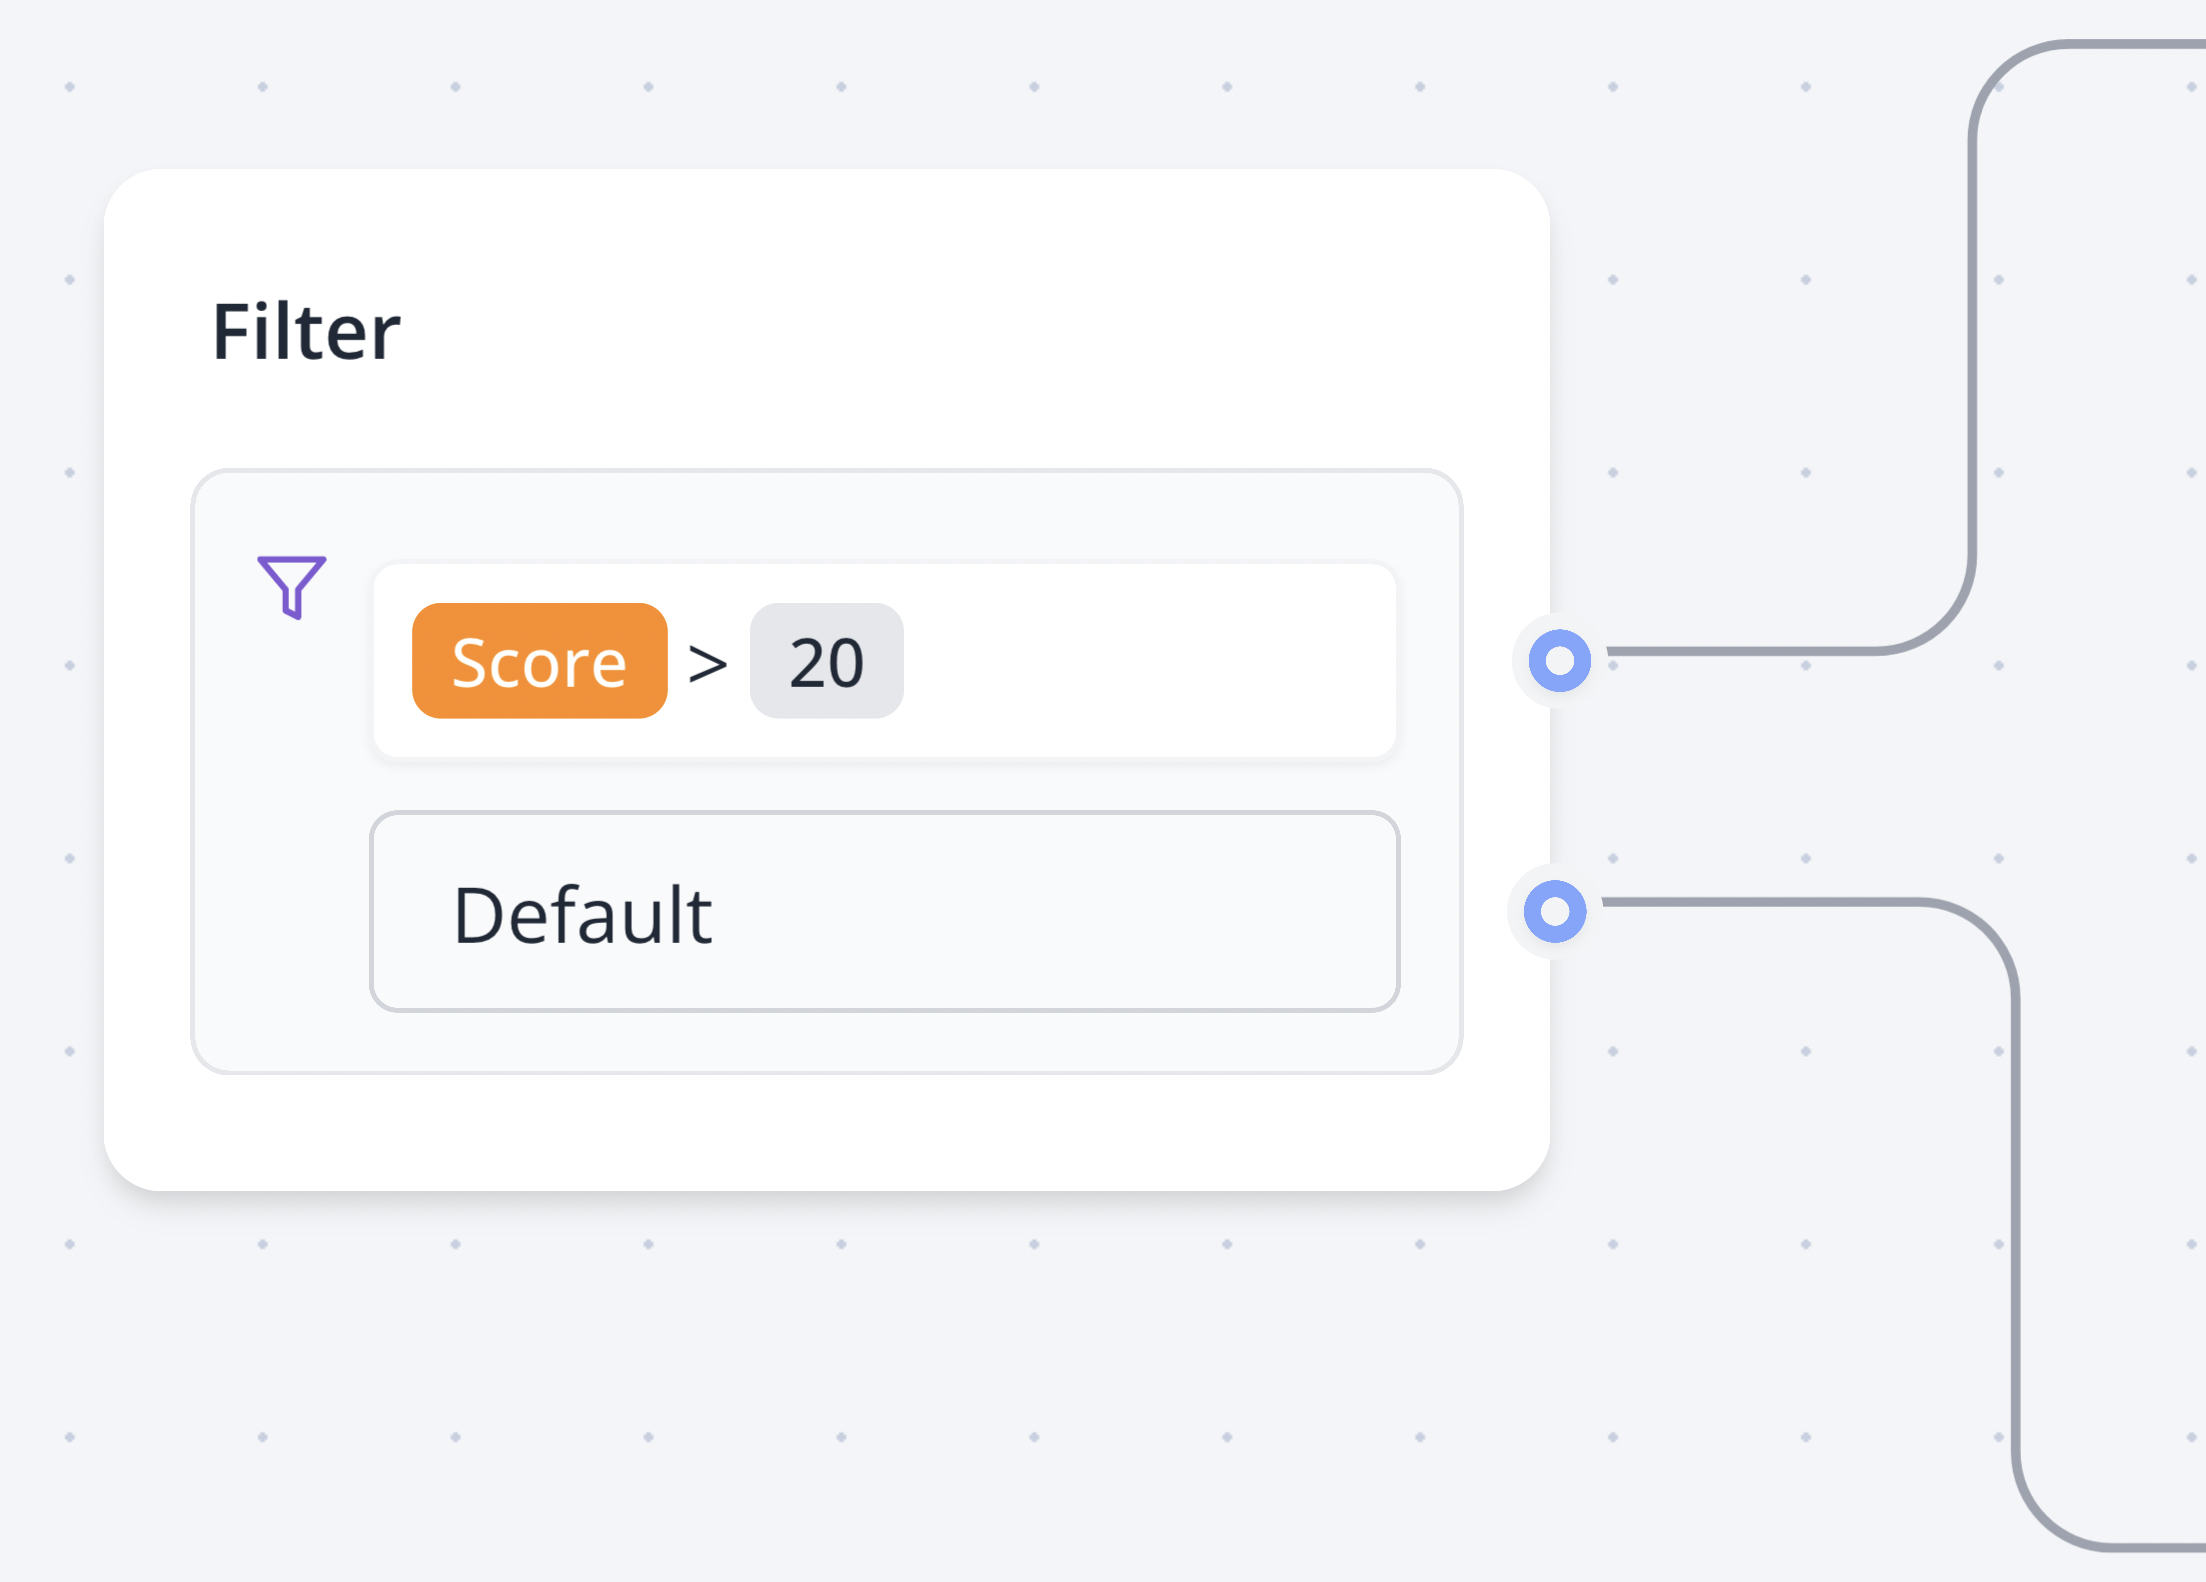Click the purple funnel filter icon
The width and height of the screenshot is (2206, 1582).
pyautogui.click(x=291, y=586)
